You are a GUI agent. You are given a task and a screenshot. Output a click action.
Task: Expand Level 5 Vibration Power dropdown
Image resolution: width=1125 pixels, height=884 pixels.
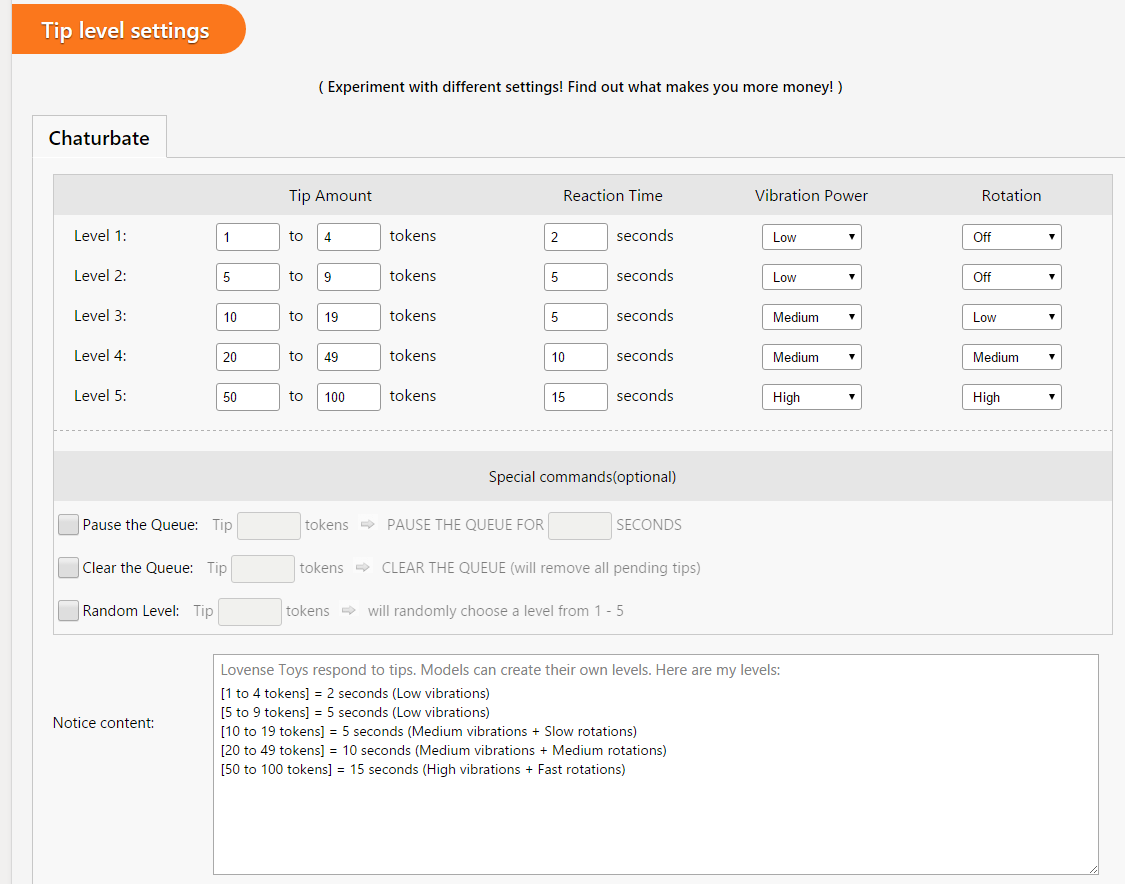click(811, 397)
